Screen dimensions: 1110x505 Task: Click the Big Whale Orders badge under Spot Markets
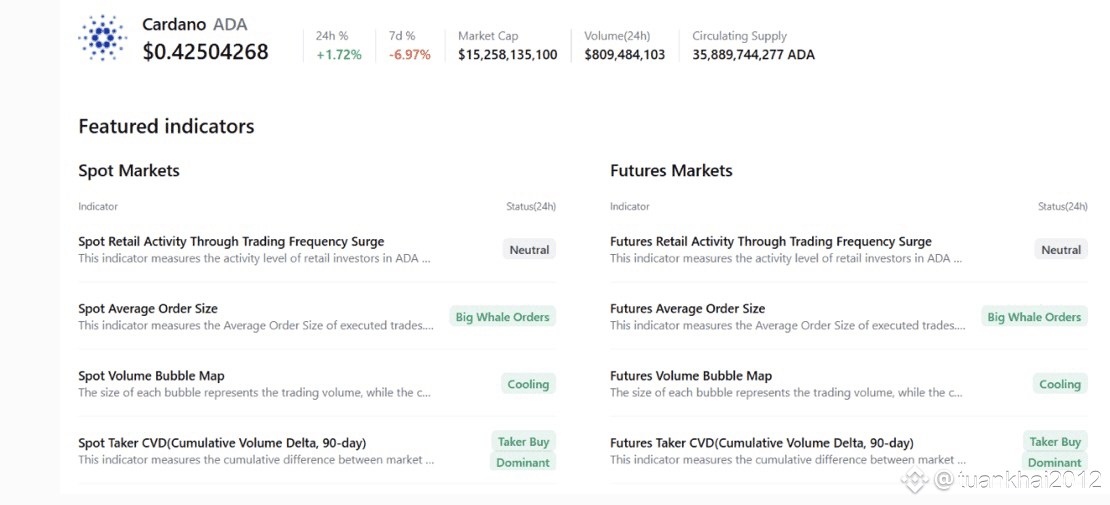coord(502,317)
